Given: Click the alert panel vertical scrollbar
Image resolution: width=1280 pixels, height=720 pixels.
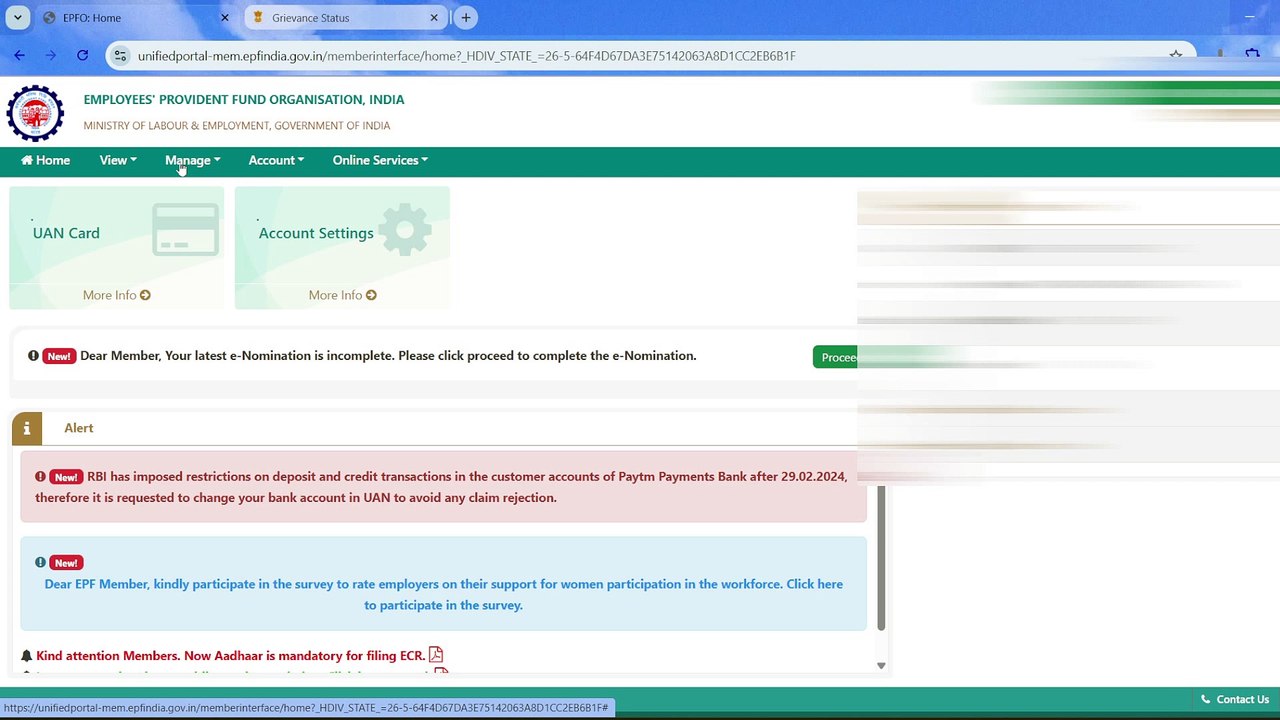Looking at the screenshot, I should (881, 558).
